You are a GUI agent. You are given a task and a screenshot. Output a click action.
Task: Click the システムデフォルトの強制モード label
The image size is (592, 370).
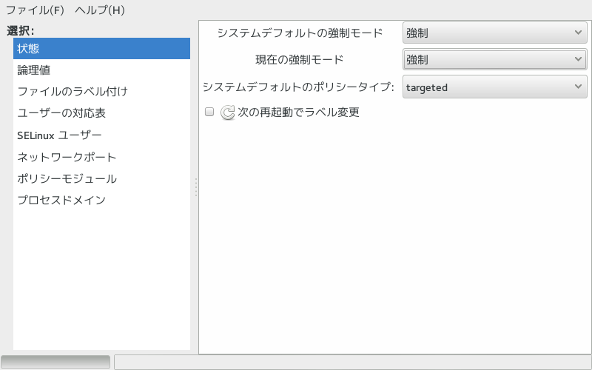300,33
